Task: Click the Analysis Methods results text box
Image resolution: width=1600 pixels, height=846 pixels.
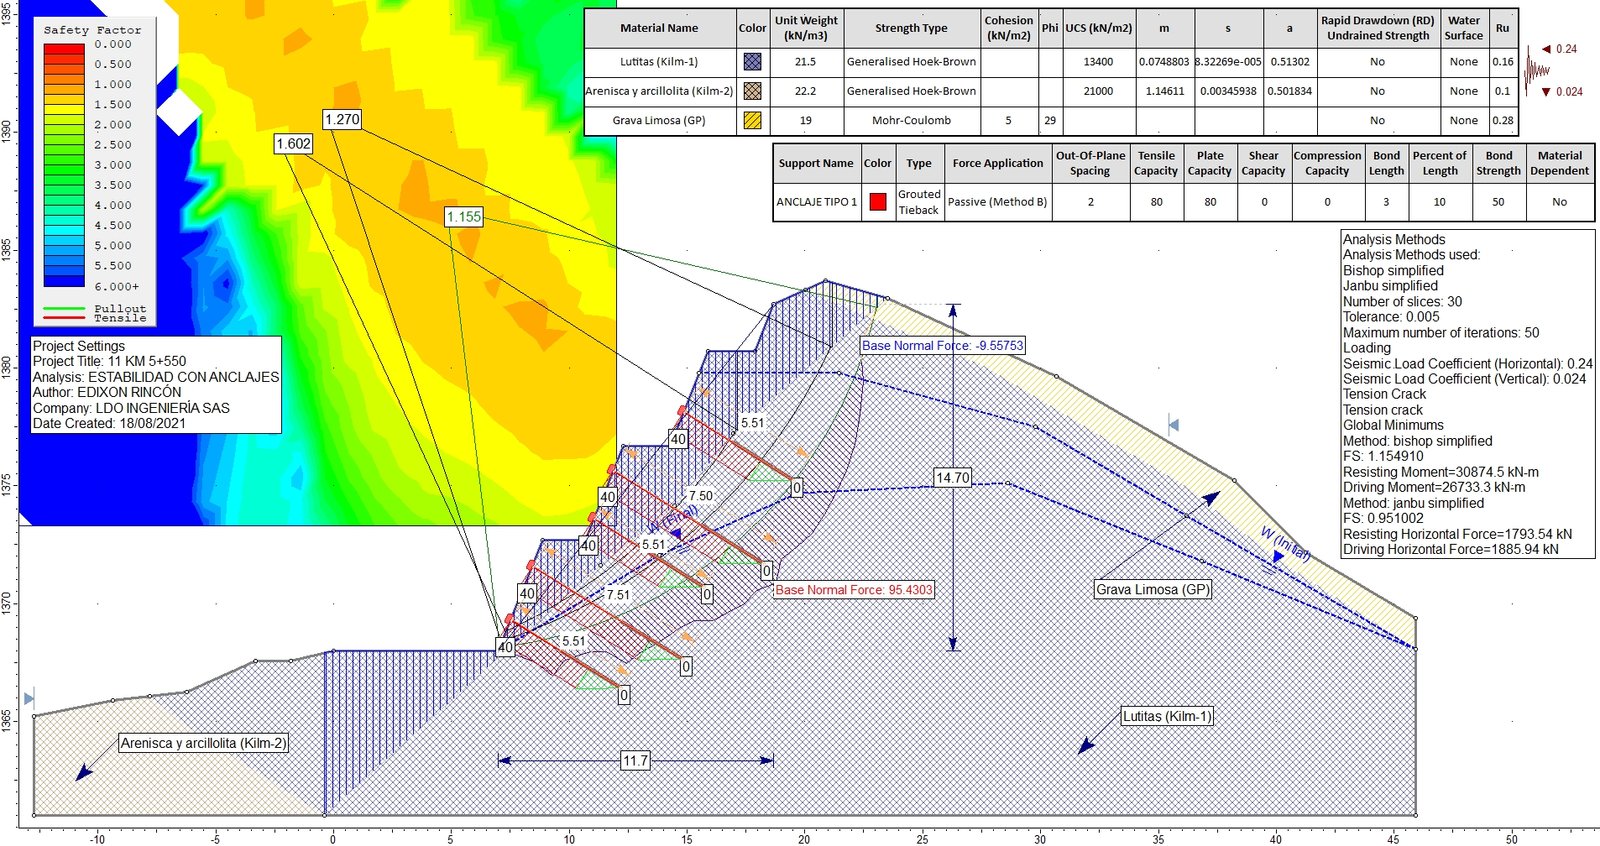Action: tap(1467, 394)
